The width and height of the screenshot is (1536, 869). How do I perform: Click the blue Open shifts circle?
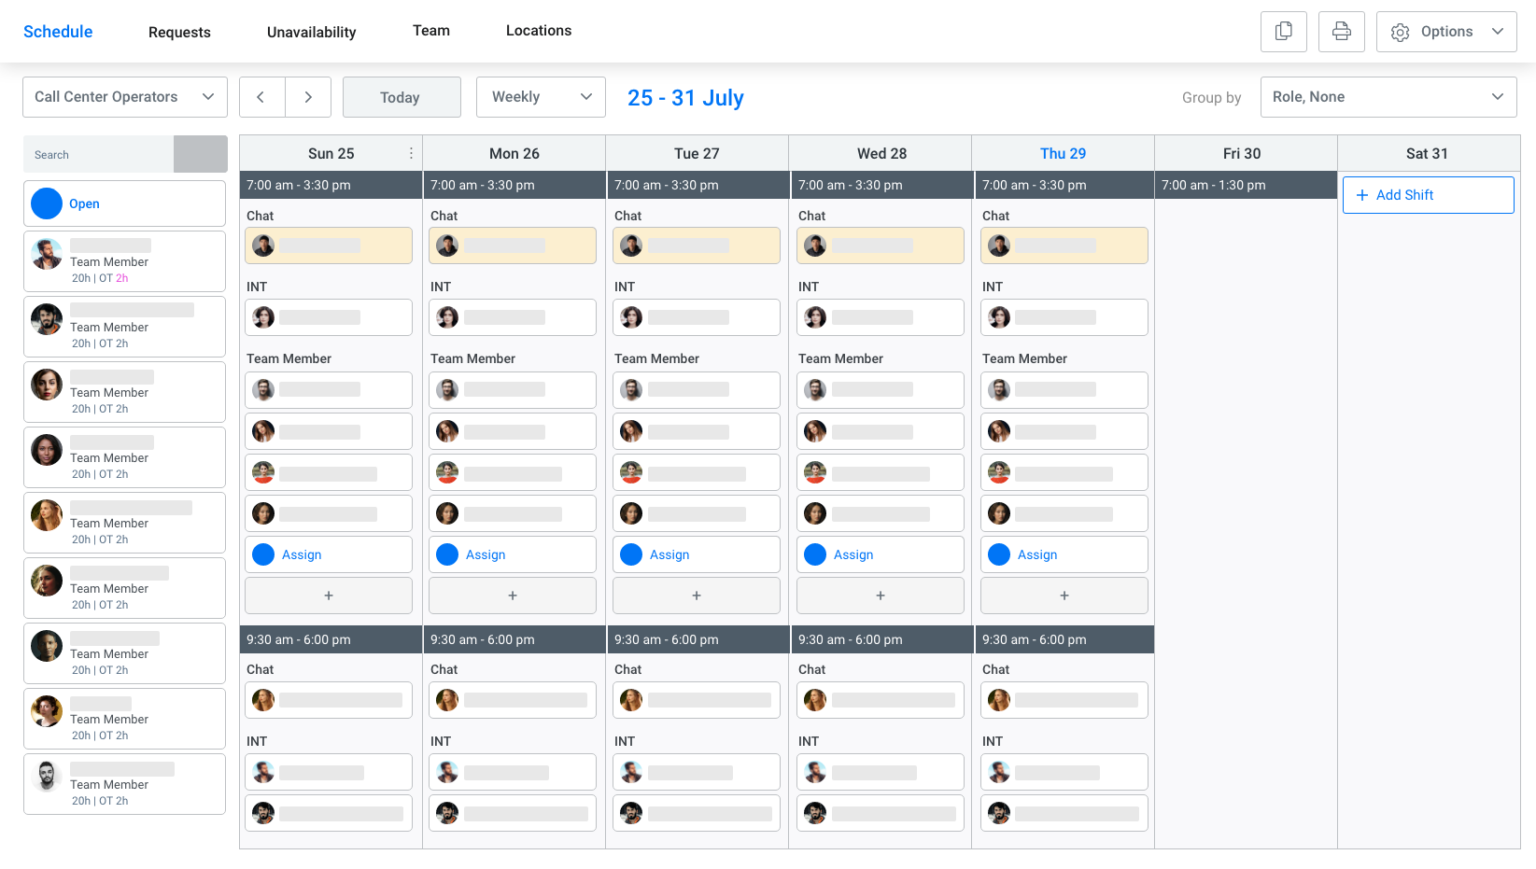pos(47,203)
